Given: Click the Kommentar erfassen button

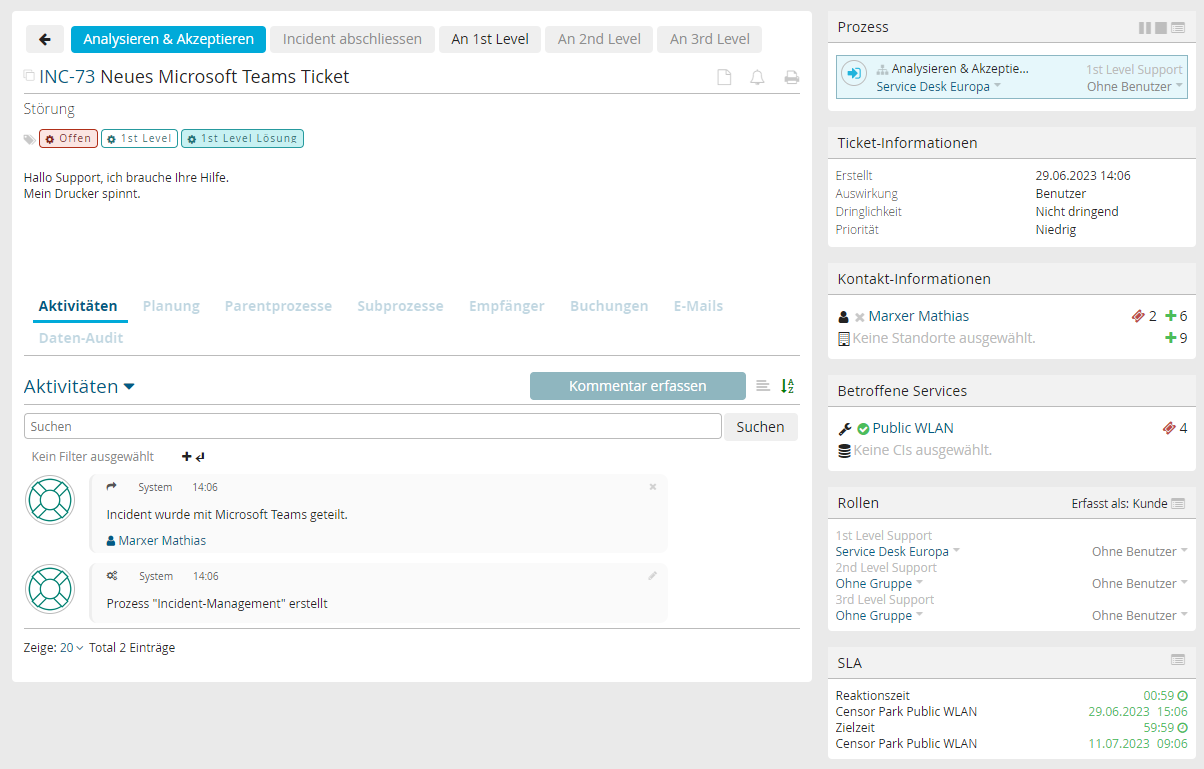Looking at the screenshot, I should (x=637, y=386).
